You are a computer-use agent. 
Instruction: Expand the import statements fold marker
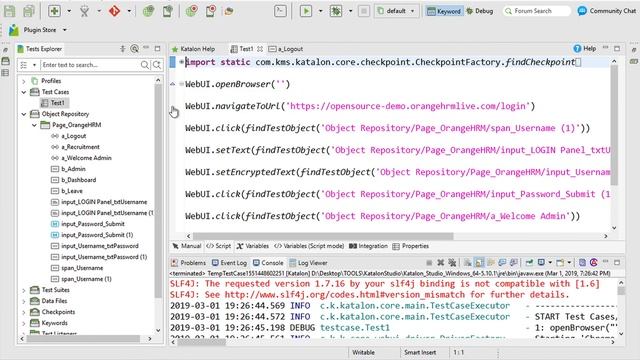(x=181, y=62)
